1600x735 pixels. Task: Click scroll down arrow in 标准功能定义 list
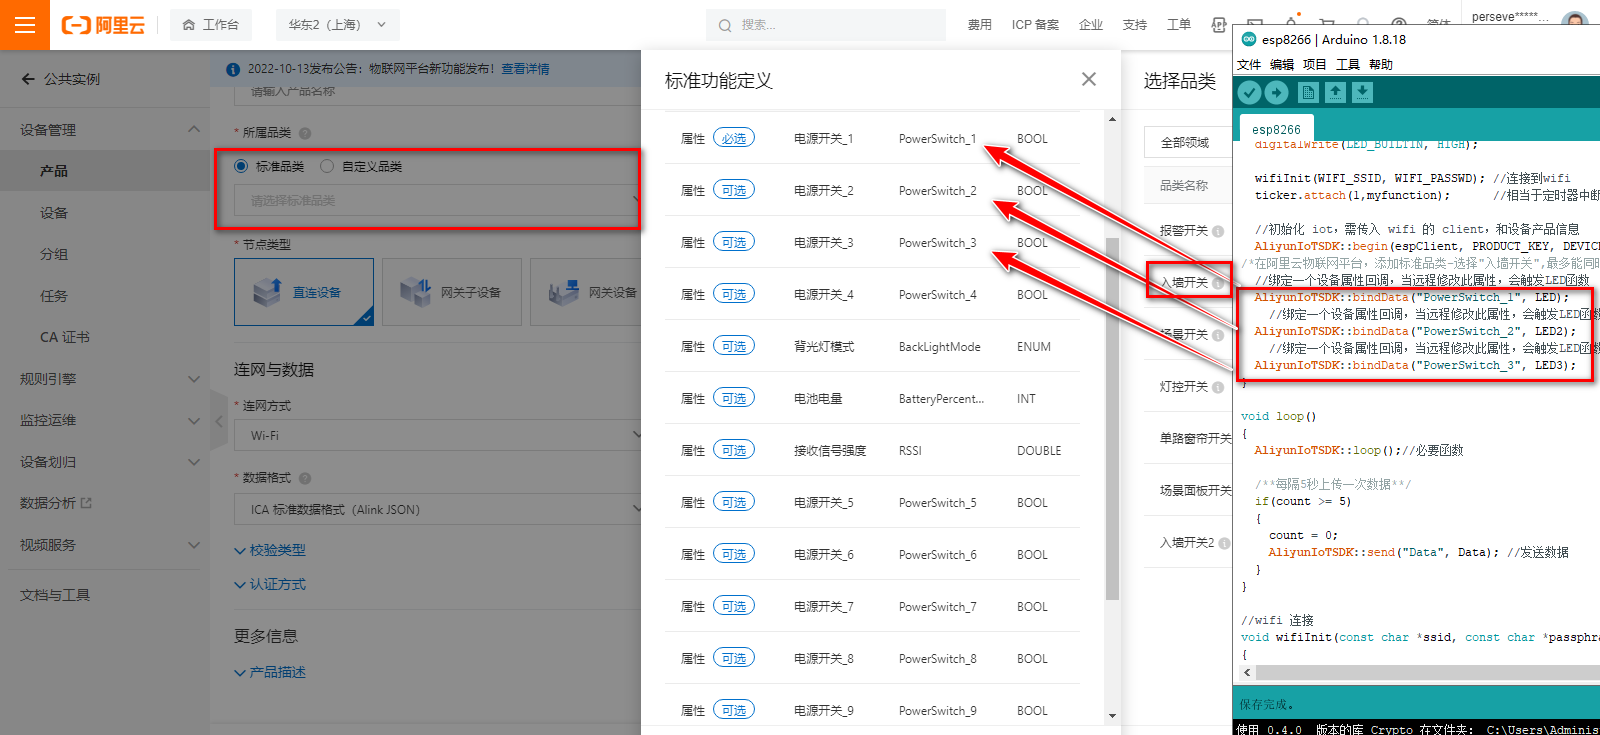tap(1112, 715)
